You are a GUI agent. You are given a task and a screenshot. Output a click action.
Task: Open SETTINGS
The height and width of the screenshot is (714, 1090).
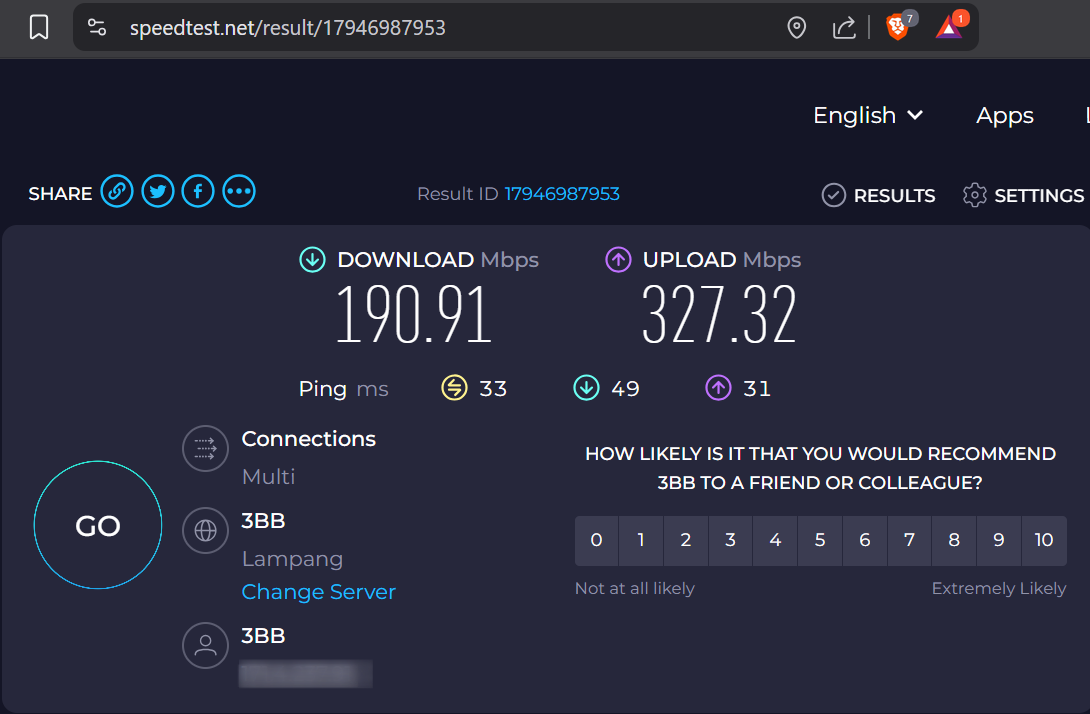1039,196
